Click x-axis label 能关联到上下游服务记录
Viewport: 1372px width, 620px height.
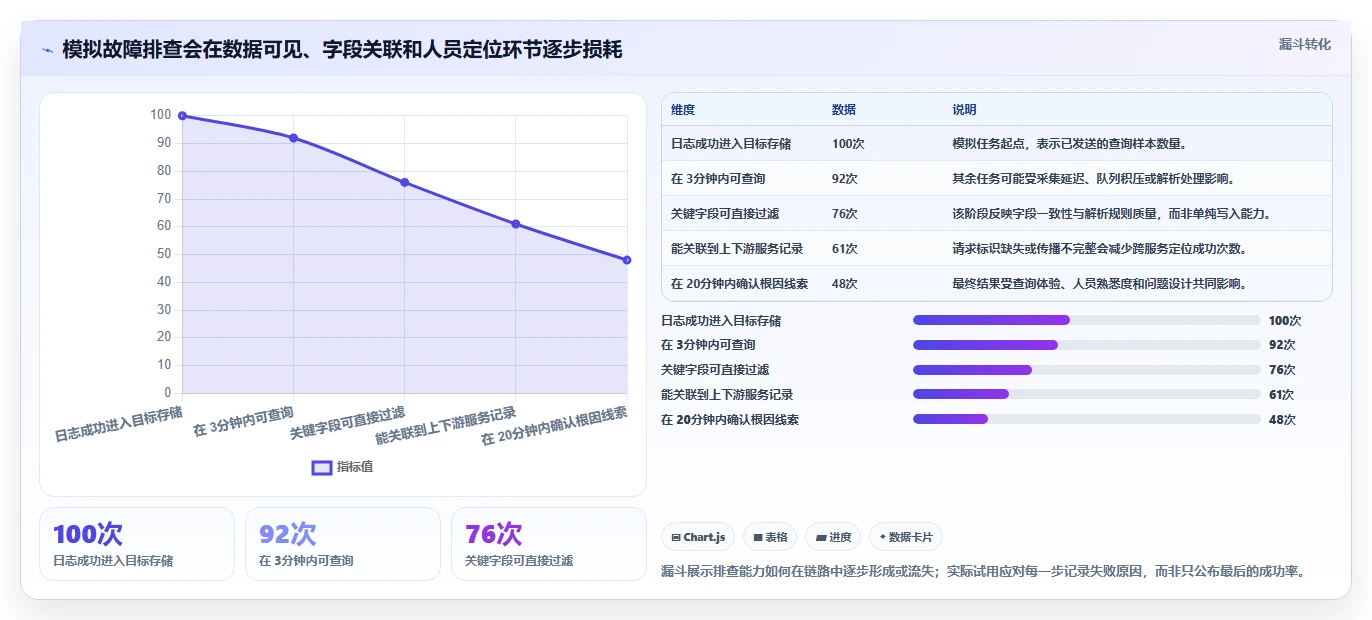click(x=446, y=425)
